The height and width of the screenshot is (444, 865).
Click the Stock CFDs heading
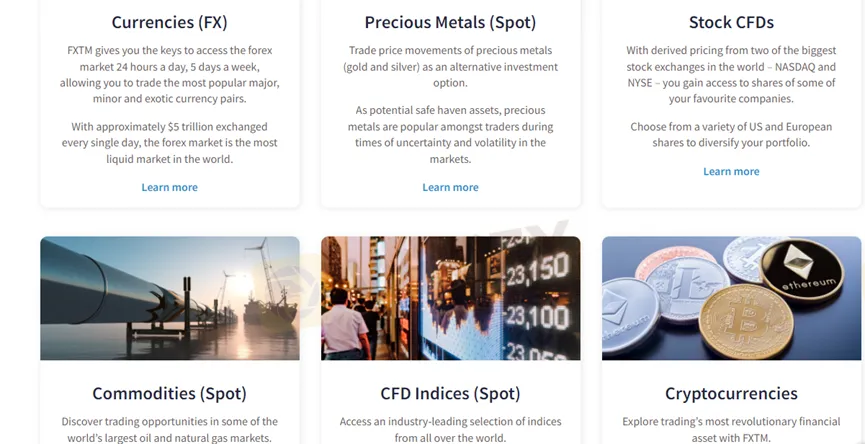731,23
